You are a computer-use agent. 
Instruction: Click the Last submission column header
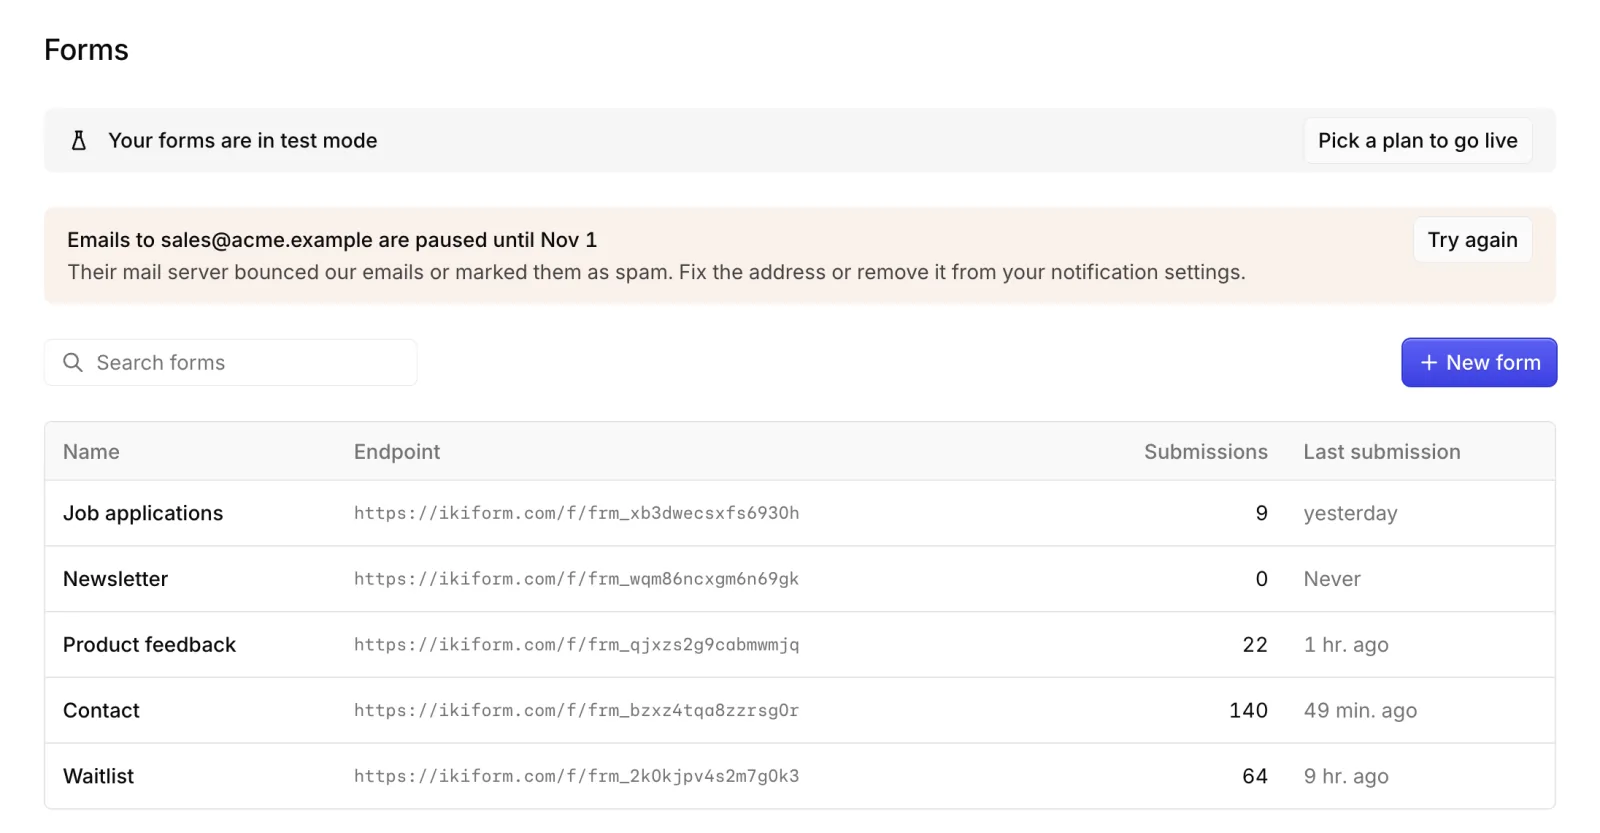pyautogui.click(x=1381, y=452)
